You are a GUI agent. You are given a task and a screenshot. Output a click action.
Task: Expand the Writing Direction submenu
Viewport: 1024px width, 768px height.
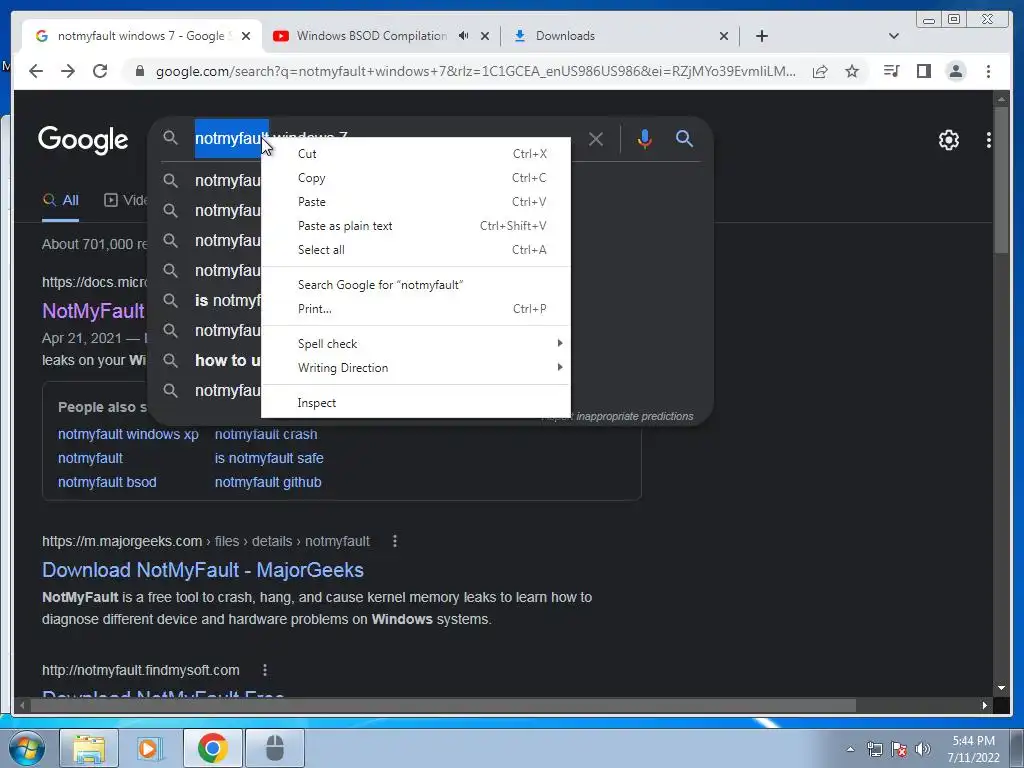coord(416,368)
